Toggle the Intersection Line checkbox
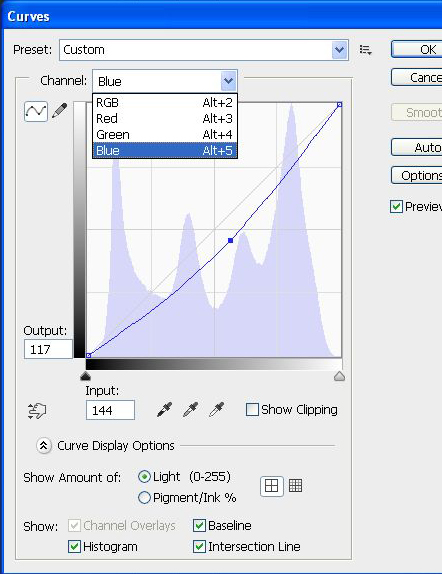This screenshot has height=574, width=442. point(199,547)
